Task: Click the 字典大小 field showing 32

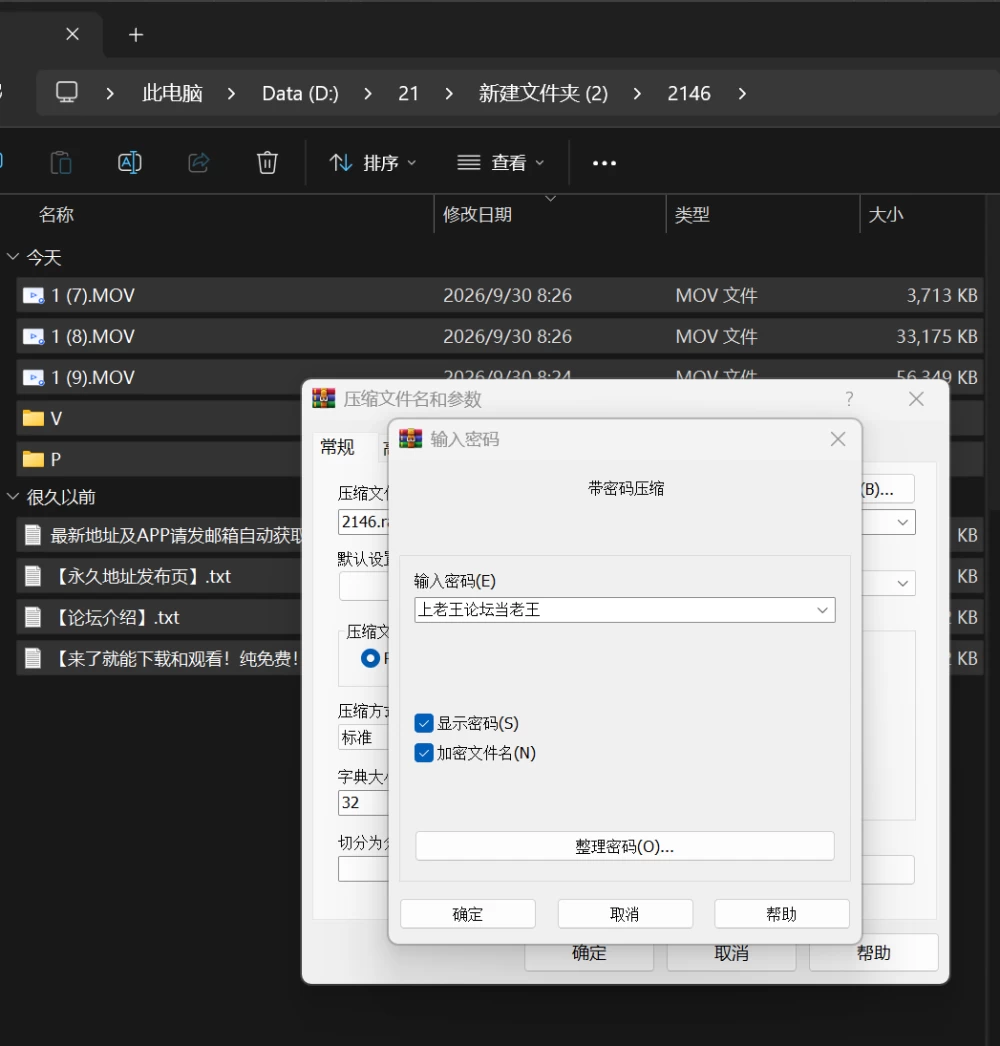Action: (364, 803)
